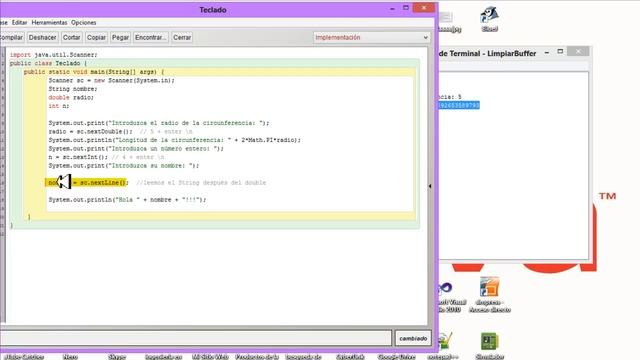Click the 'public static void main' line
640x360 pixels.
(x=93, y=72)
